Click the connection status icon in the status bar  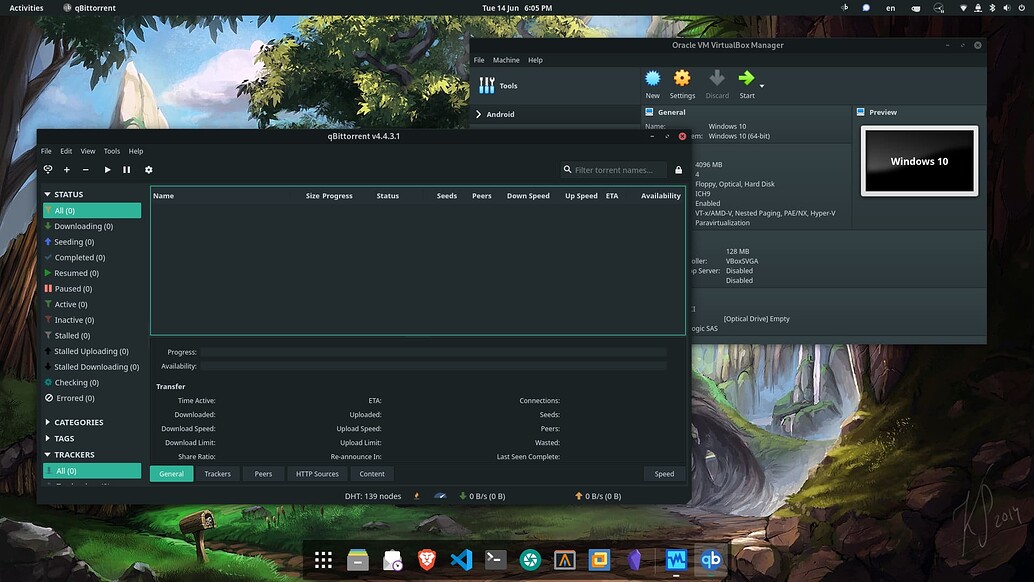[x=416, y=495]
